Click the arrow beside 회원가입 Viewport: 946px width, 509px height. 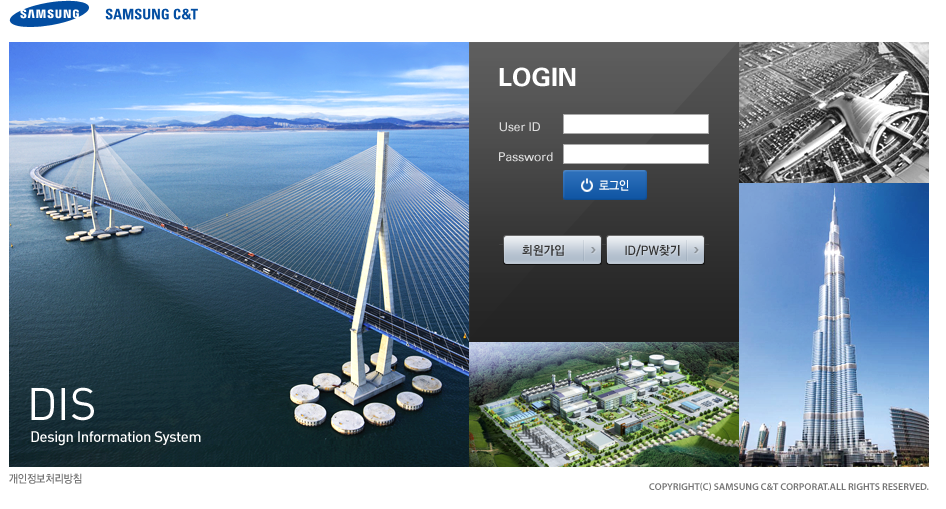[x=592, y=250]
